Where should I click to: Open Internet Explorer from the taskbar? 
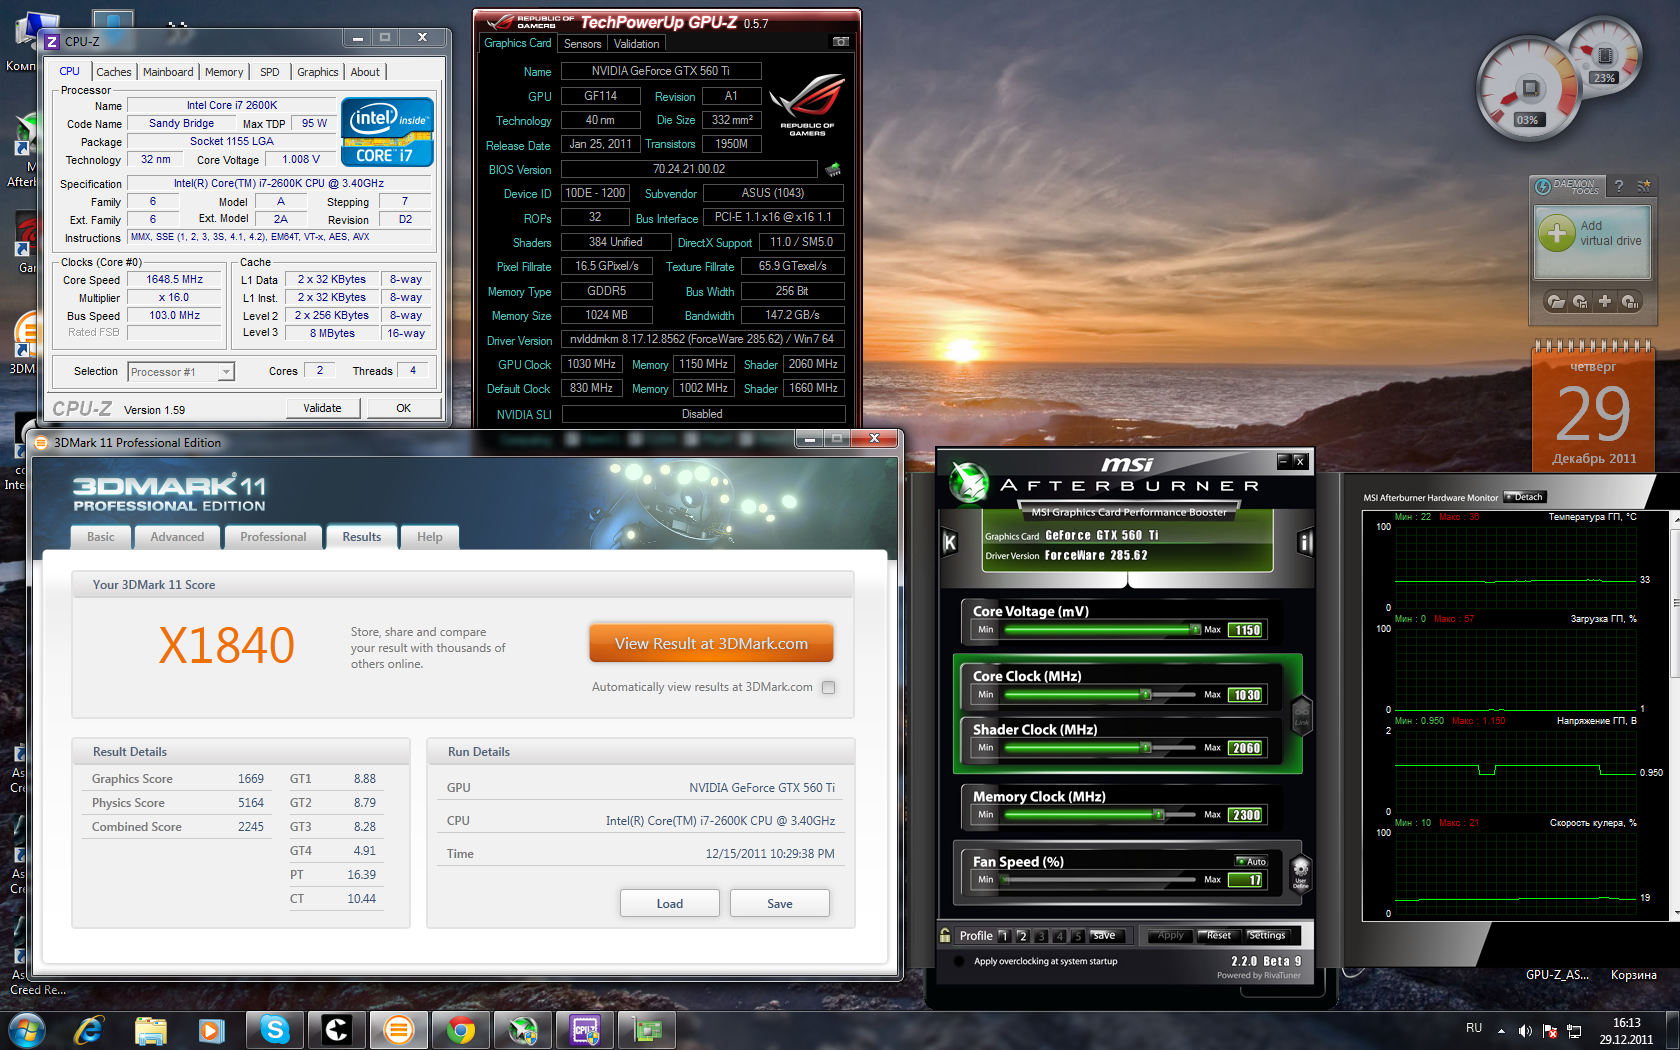click(89, 1029)
